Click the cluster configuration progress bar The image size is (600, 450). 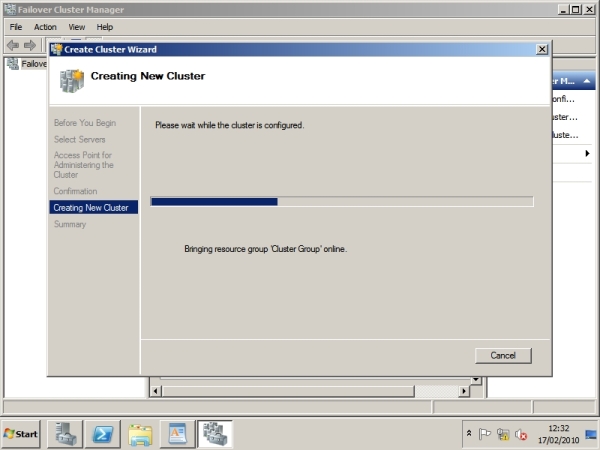[x=342, y=201]
